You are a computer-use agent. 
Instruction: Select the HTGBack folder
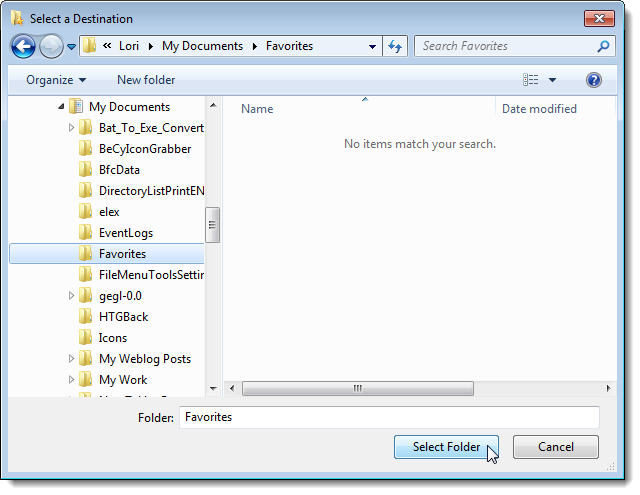[123, 317]
